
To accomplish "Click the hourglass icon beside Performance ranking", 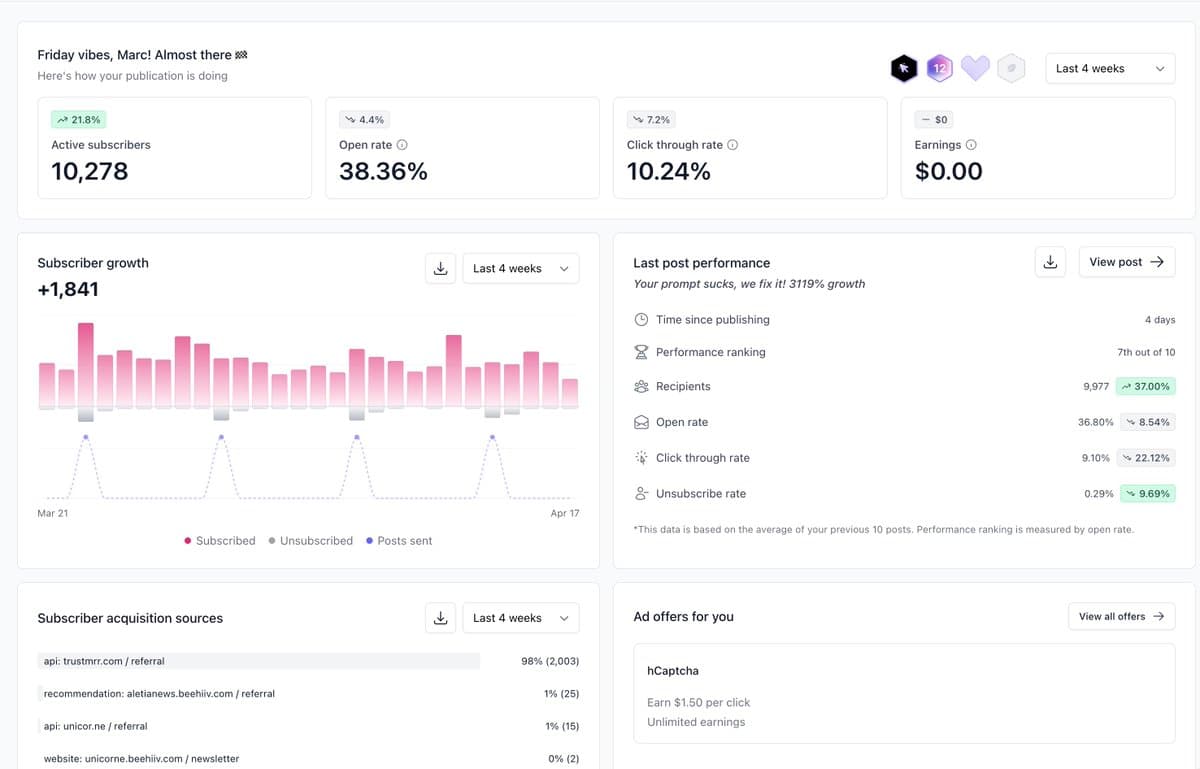I will [642, 352].
